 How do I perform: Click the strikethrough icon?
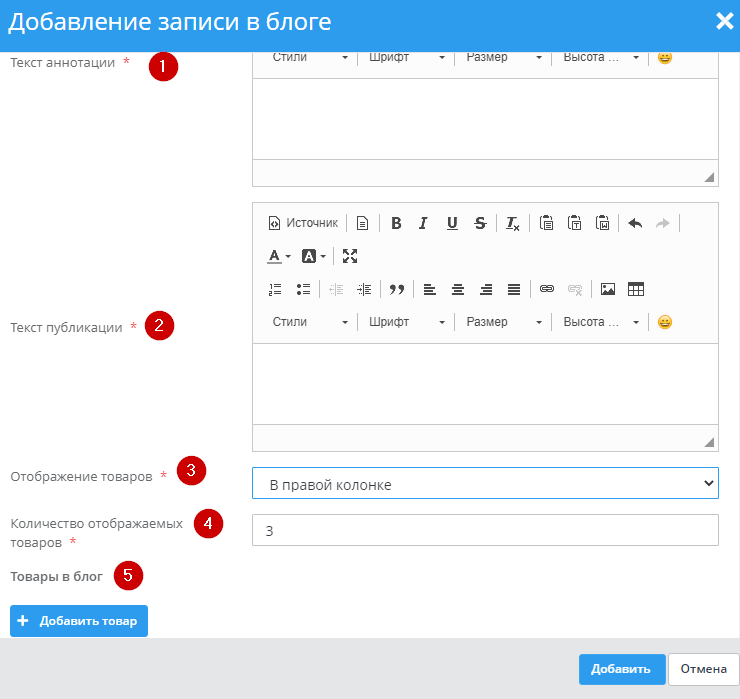pyautogui.click(x=480, y=223)
